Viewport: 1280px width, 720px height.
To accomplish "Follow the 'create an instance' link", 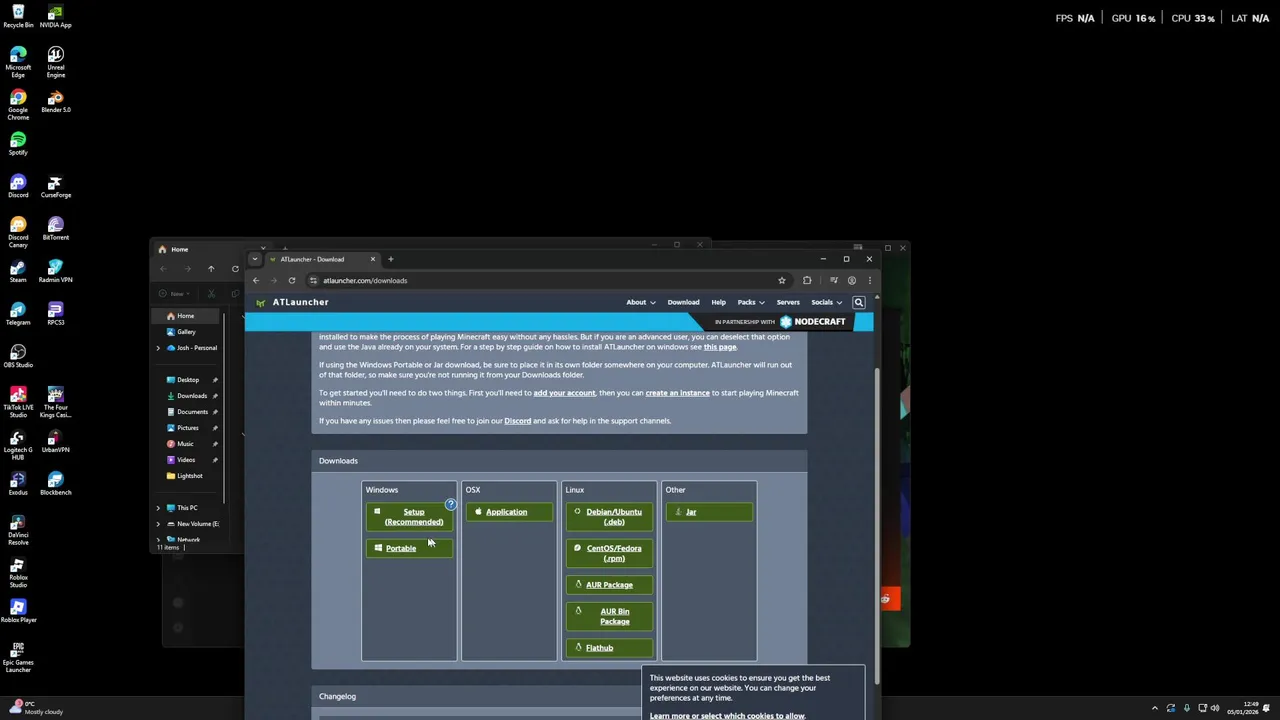I will point(677,393).
